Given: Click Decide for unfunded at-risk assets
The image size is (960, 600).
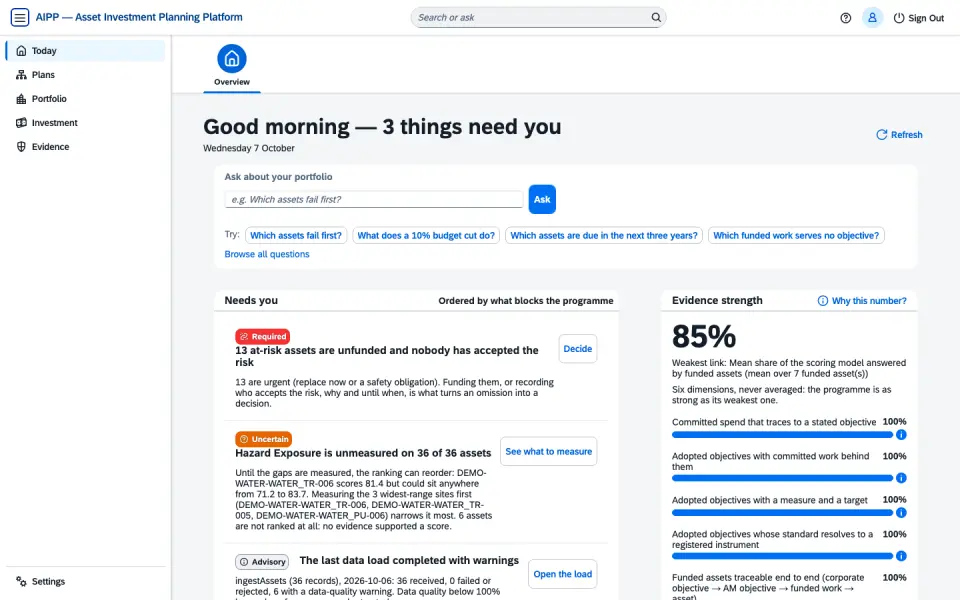Looking at the screenshot, I should pos(577,348).
